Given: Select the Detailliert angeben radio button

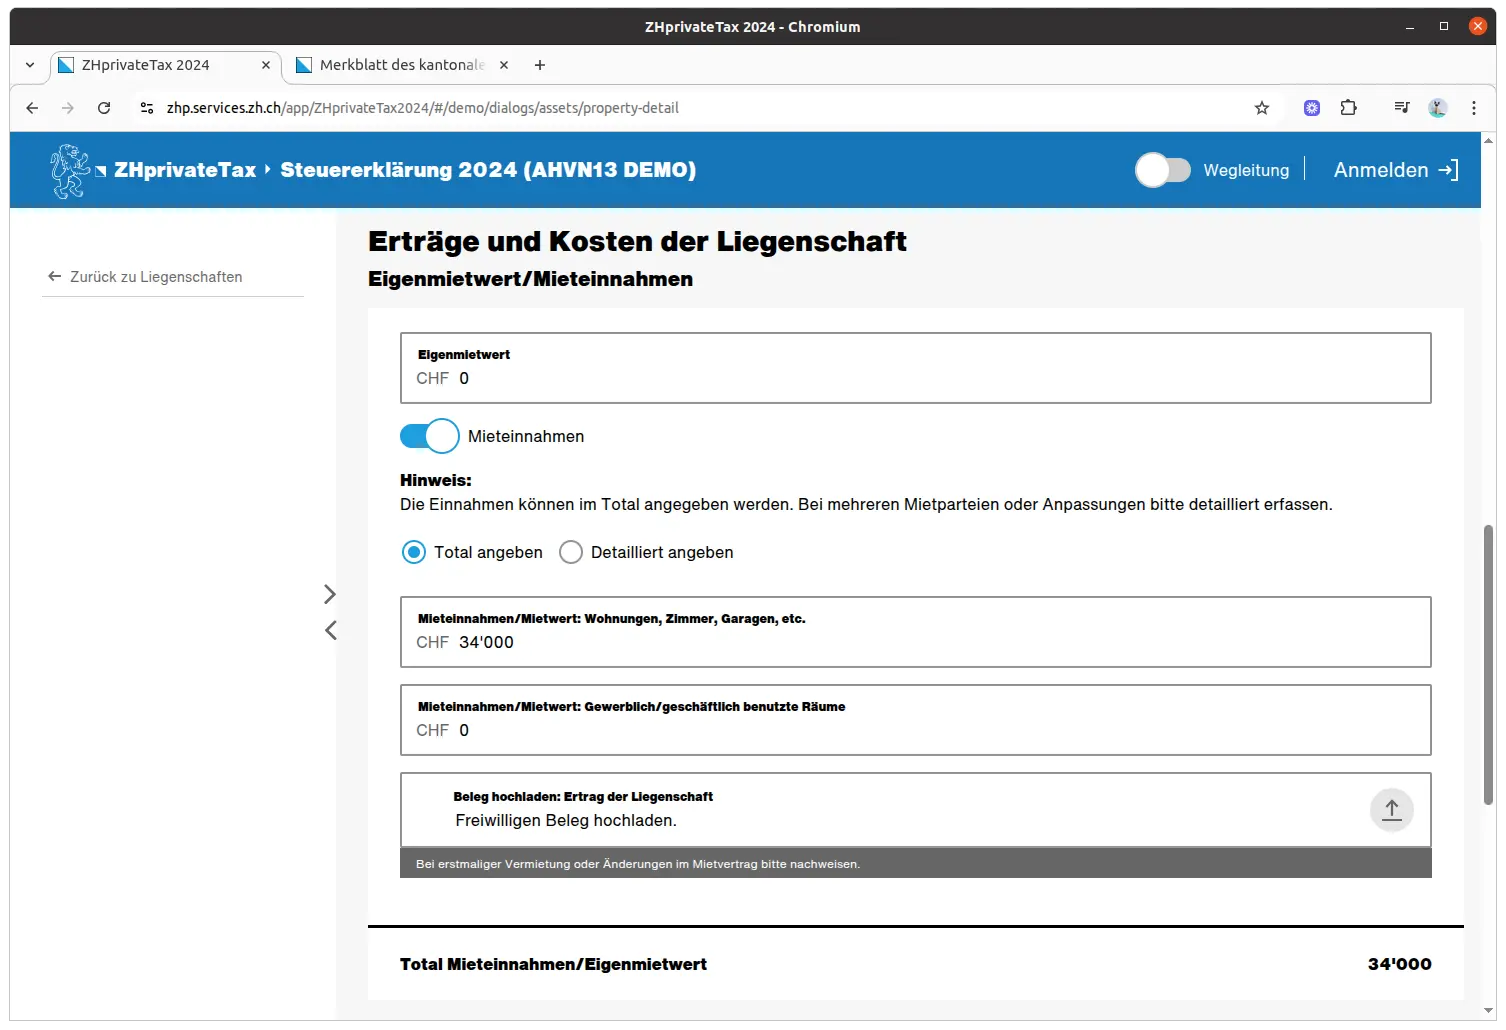Looking at the screenshot, I should 571,552.
